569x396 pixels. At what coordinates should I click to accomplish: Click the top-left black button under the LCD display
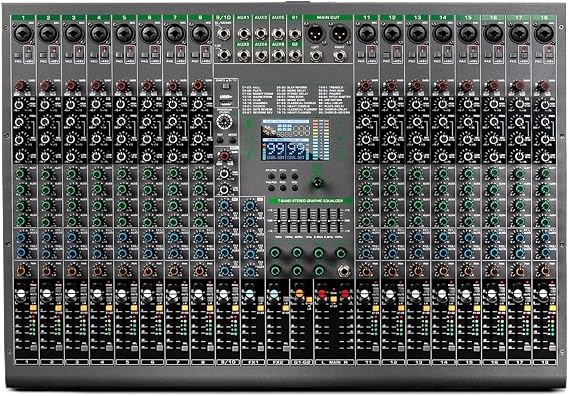pyautogui.click(x=271, y=176)
